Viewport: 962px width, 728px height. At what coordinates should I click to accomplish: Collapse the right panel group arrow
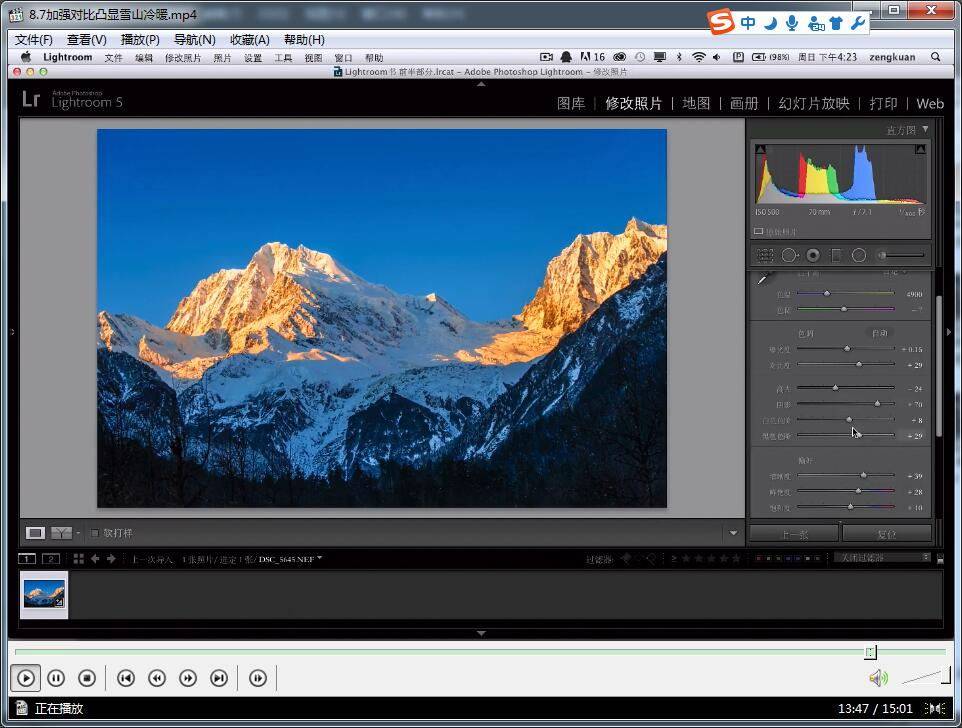point(949,332)
